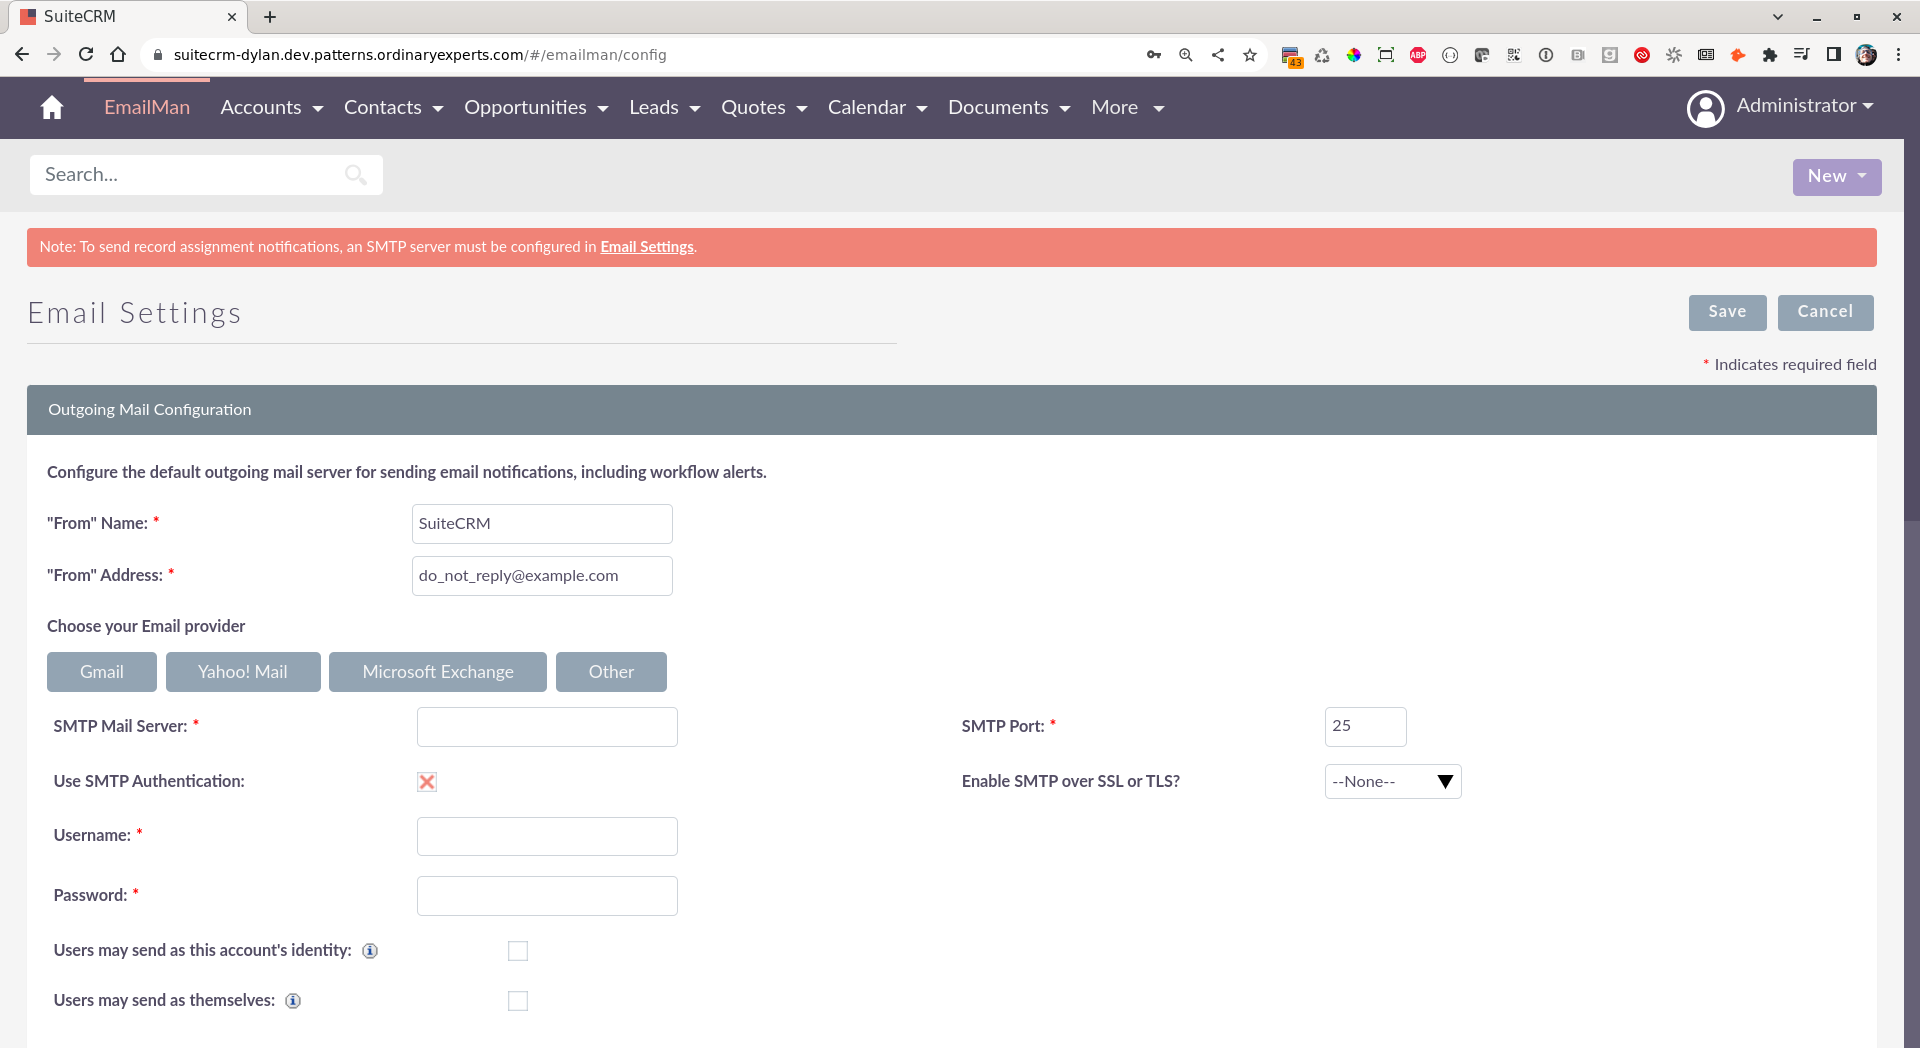This screenshot has height=1048, width=1920.
Task: Open the browser home page icon
Action: pos(118,55)
